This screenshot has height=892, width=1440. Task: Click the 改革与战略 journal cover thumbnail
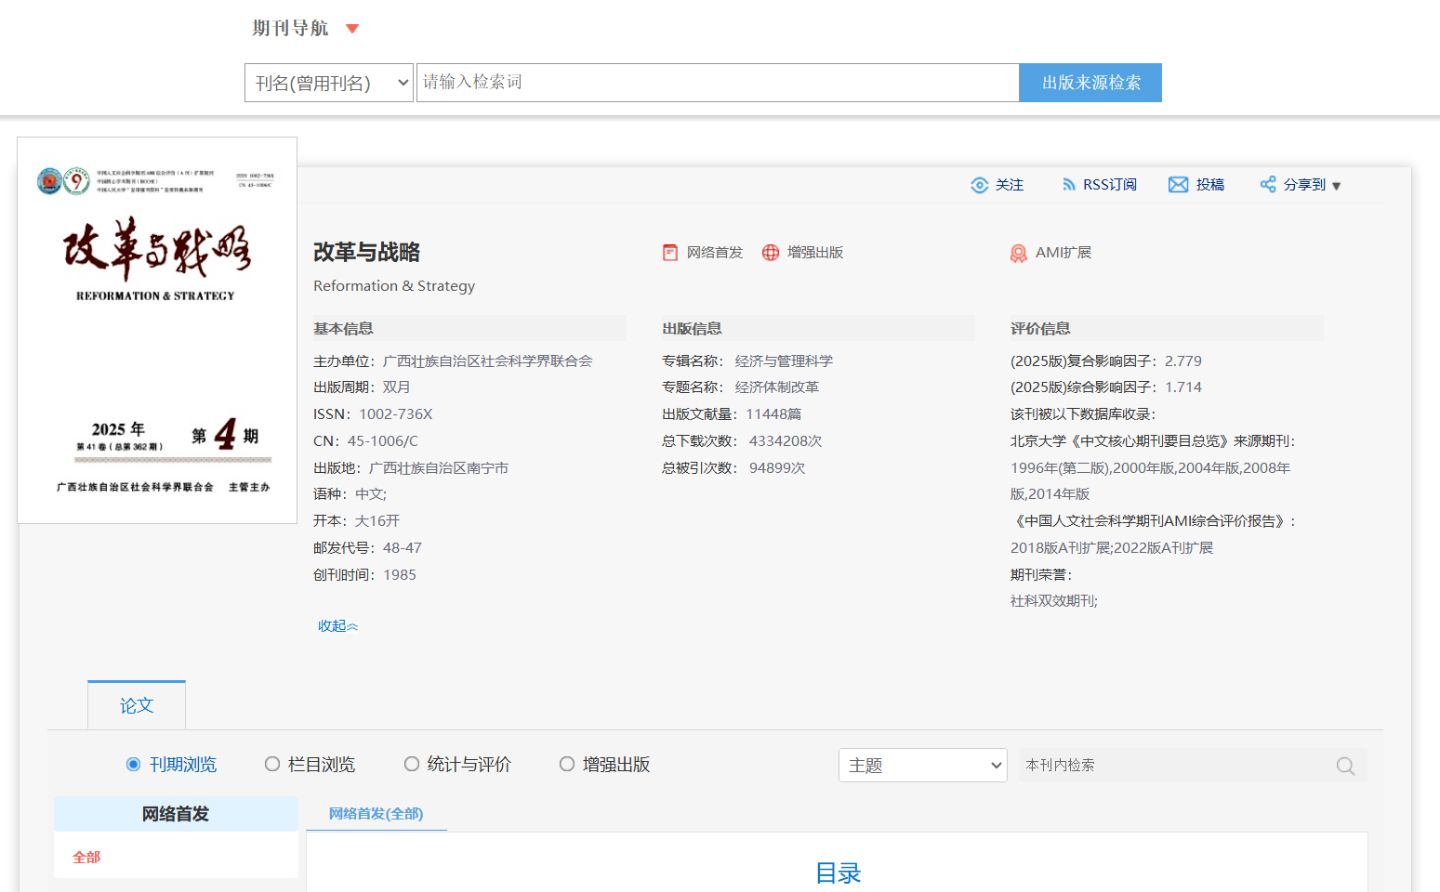click(x=157, y=330)
